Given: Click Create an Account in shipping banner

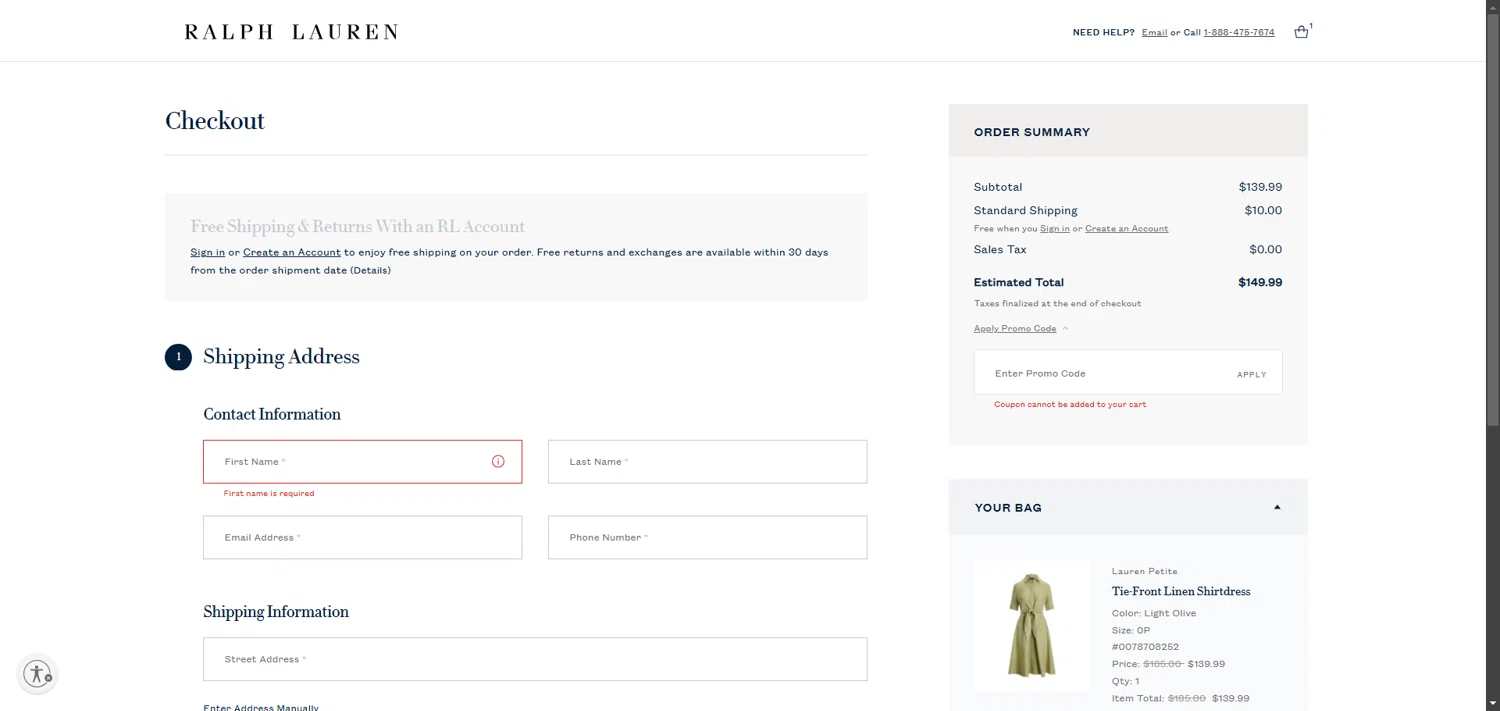Looking at the screenshot, I should tap(291, 253).
